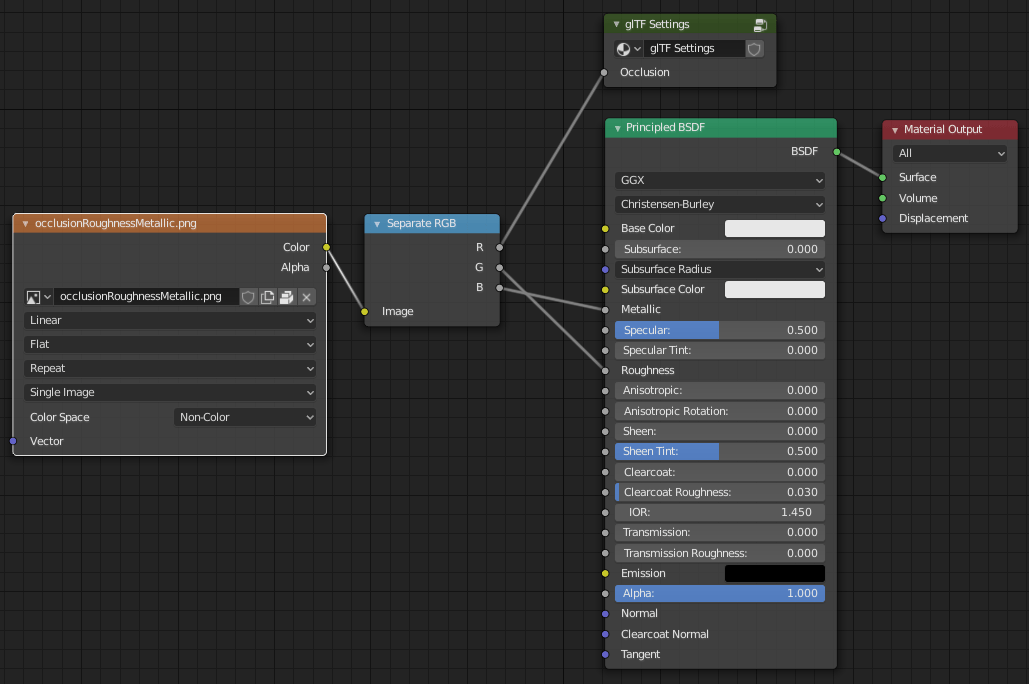This screenshot has height=684, width=1029.
Task: Open the All target dropdown in Material Output
Action: 949,153
